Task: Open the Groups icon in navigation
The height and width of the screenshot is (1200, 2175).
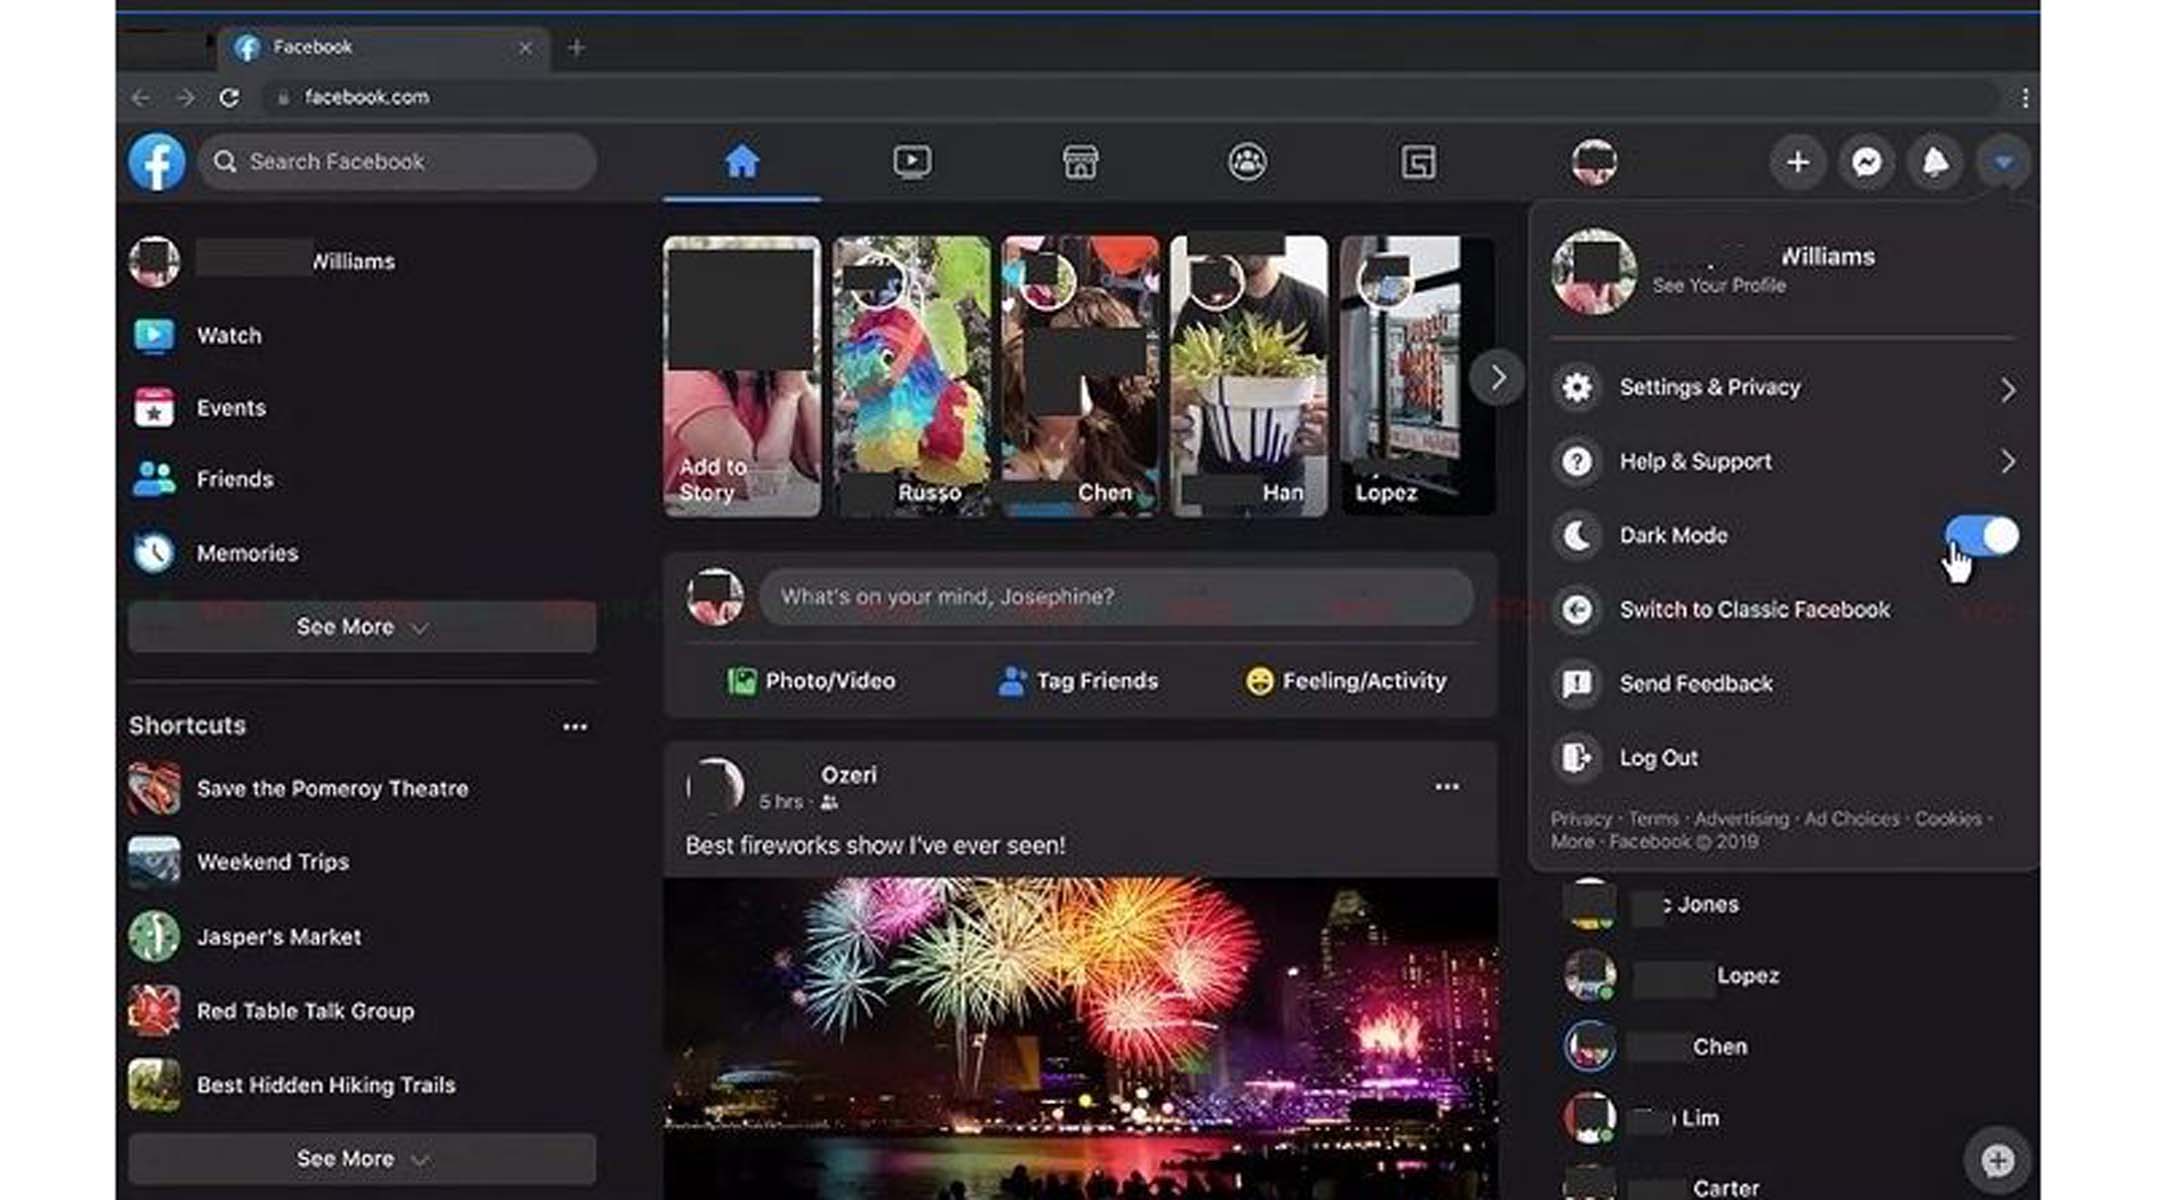Action: (1247, 162)
